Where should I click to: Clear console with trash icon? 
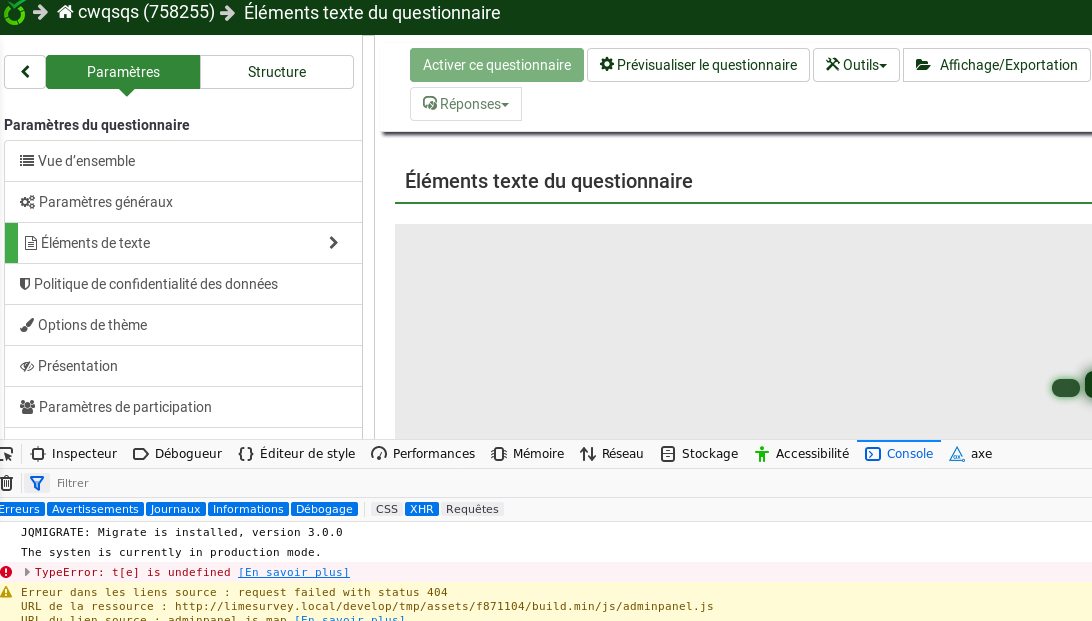[6, 483]
